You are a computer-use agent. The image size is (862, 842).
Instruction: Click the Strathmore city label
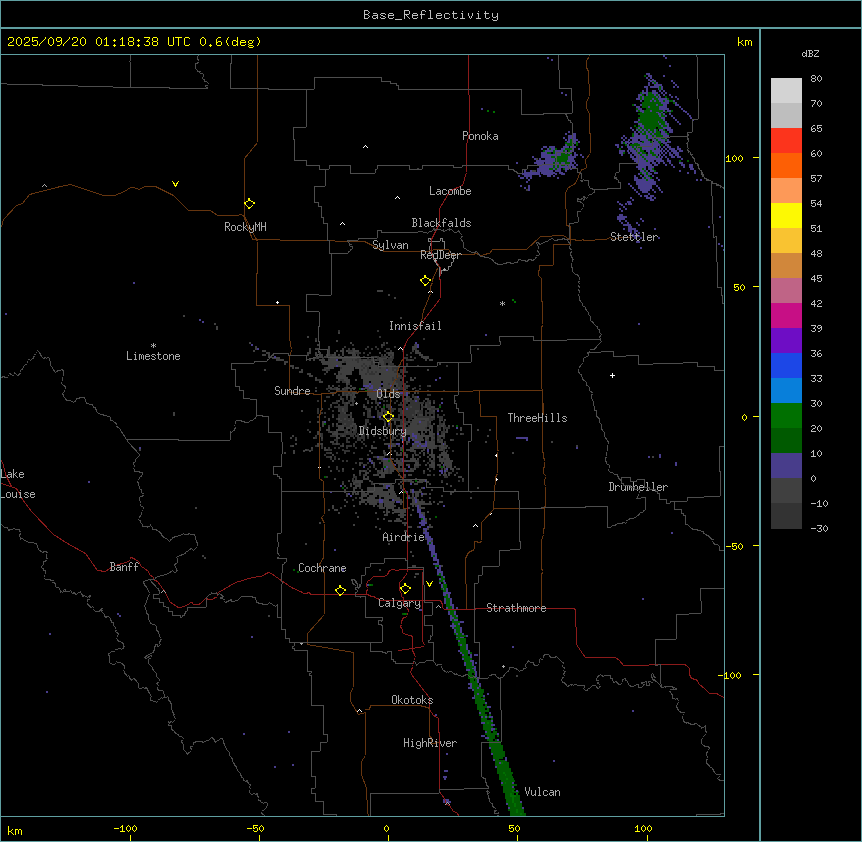coord(516,608)
